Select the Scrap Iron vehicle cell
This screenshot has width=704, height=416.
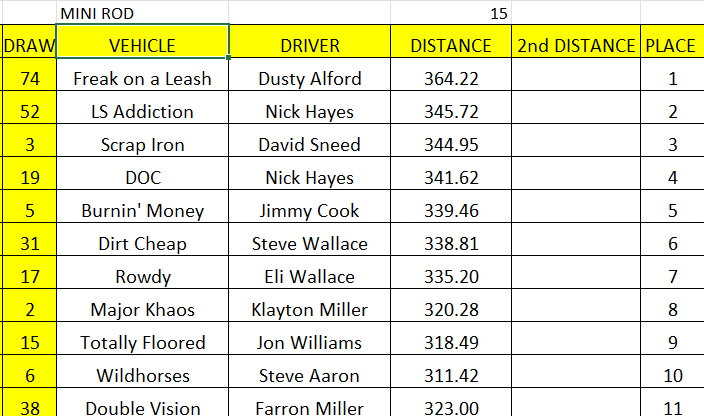click(142, 145)
